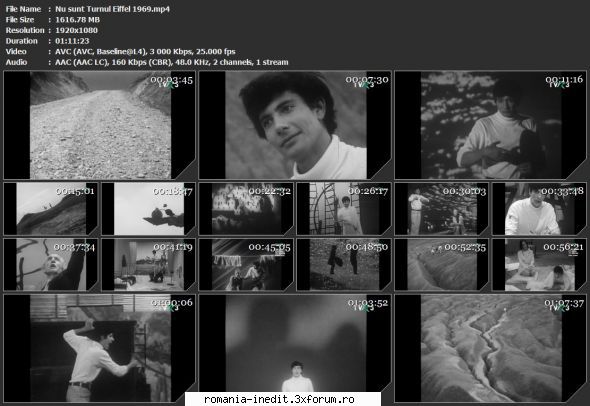Screen dimensions: 590x406
Task: Open the thumbnail stamped 00:07:30
Action: (x=295, y=125)
